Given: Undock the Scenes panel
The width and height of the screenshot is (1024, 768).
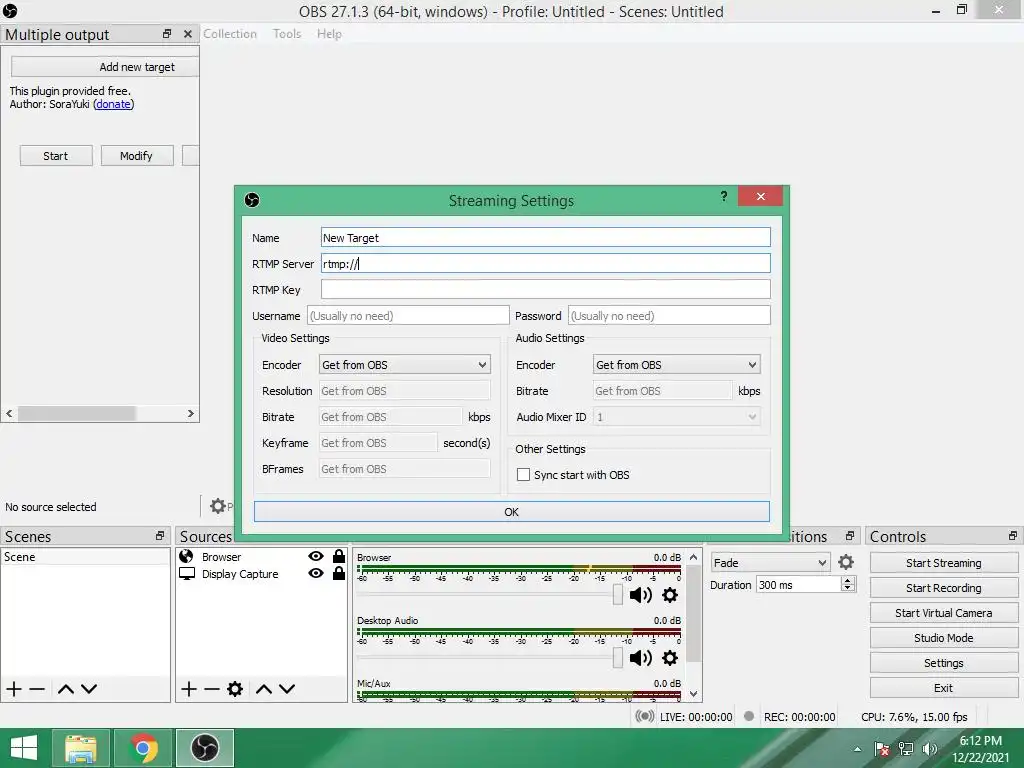Looking at the screenshot, I should (x=160, y=536).
